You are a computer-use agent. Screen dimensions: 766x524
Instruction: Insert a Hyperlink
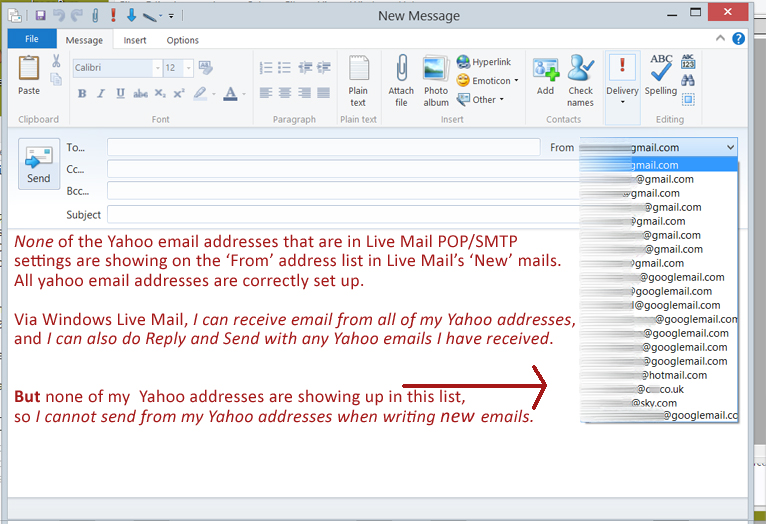point(484,62)
